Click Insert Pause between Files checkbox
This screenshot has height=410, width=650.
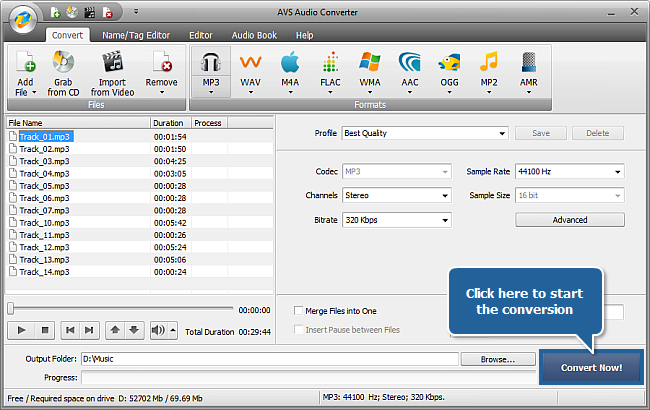(x=298, y=330)
